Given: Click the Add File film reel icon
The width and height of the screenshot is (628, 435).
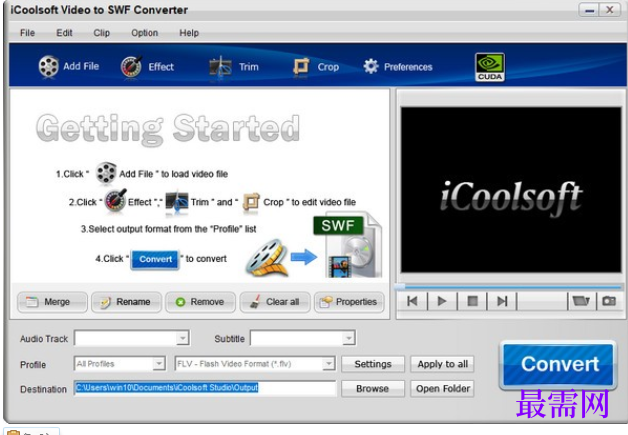Looking at the screenshot, I should (x=48, y=66).
